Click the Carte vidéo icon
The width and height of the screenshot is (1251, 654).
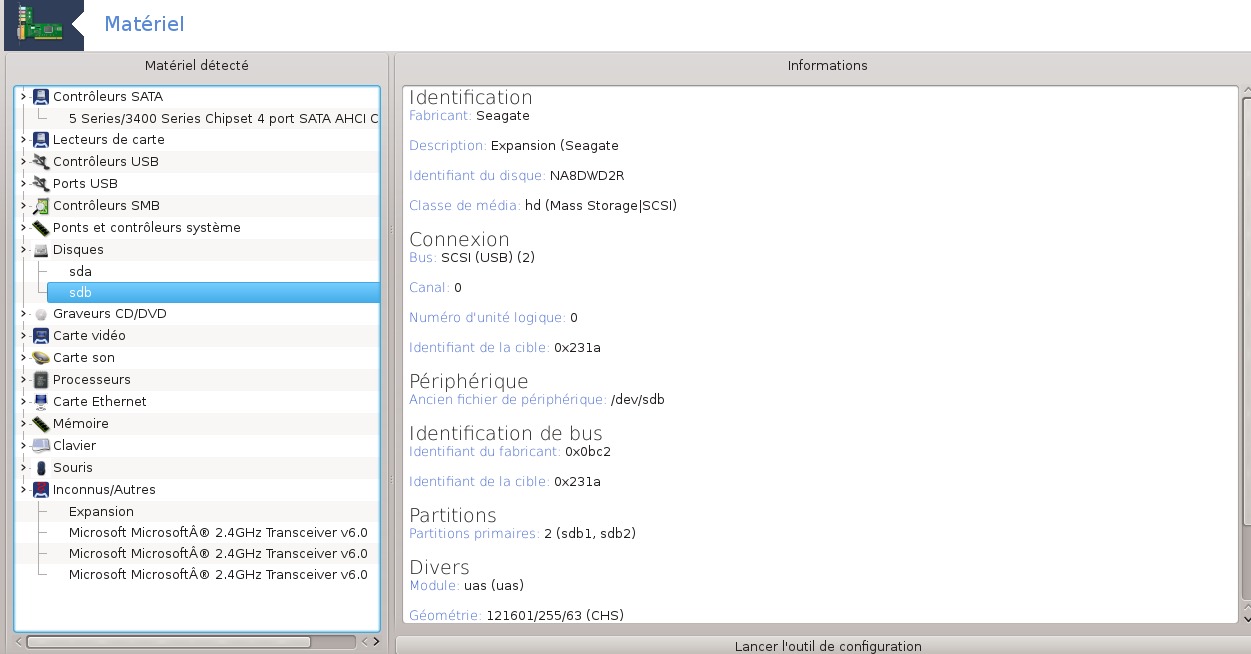click(41, 336)
